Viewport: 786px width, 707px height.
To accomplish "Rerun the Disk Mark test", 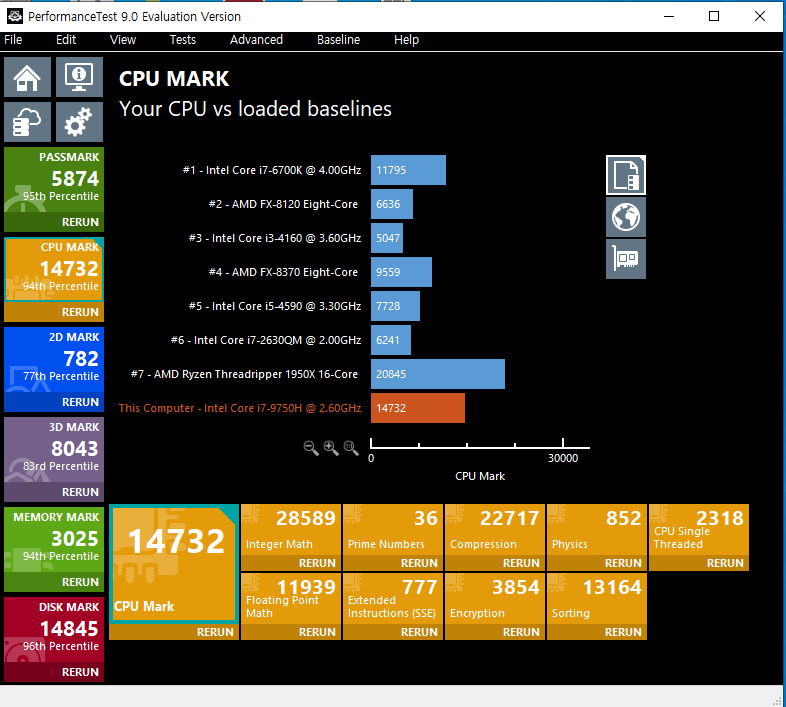I will (x=54, y=672).
